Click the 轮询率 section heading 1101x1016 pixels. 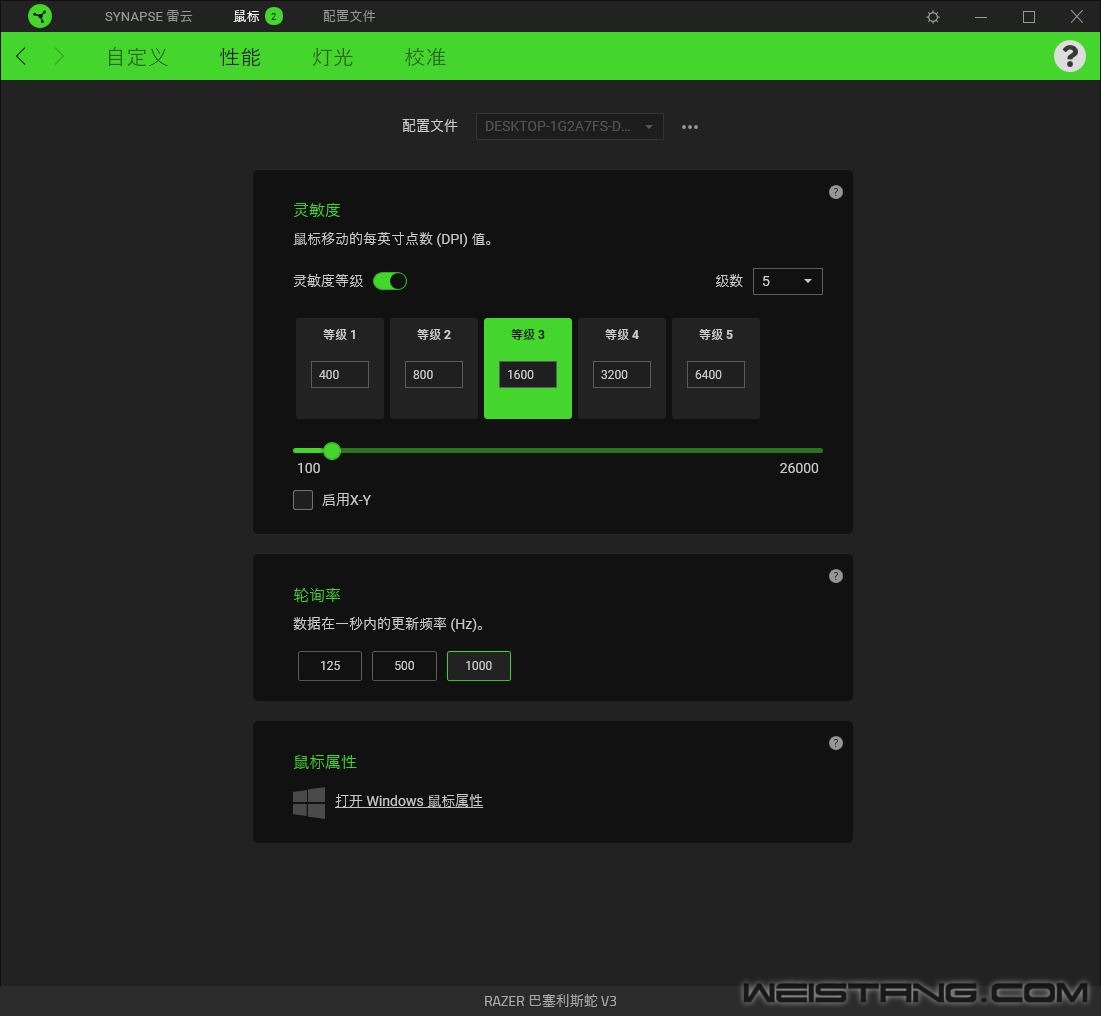(x=317, y=595)
